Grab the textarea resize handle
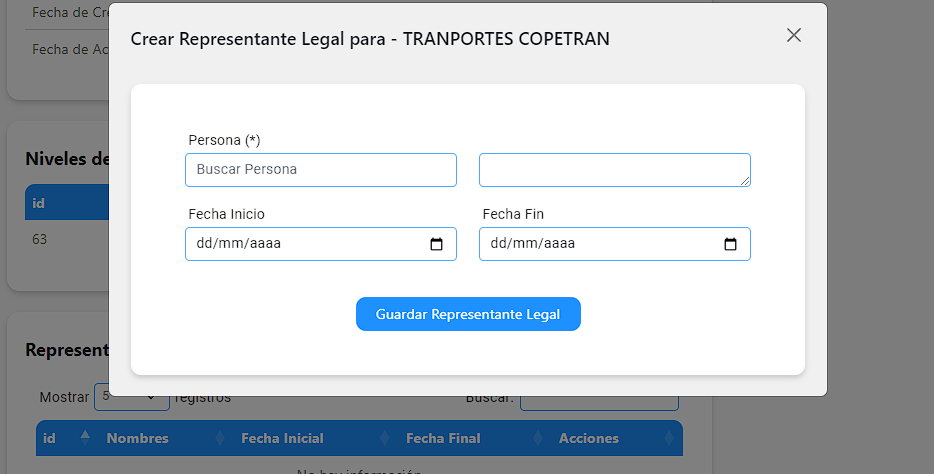The image size is (934, 474). pos(745,181)
